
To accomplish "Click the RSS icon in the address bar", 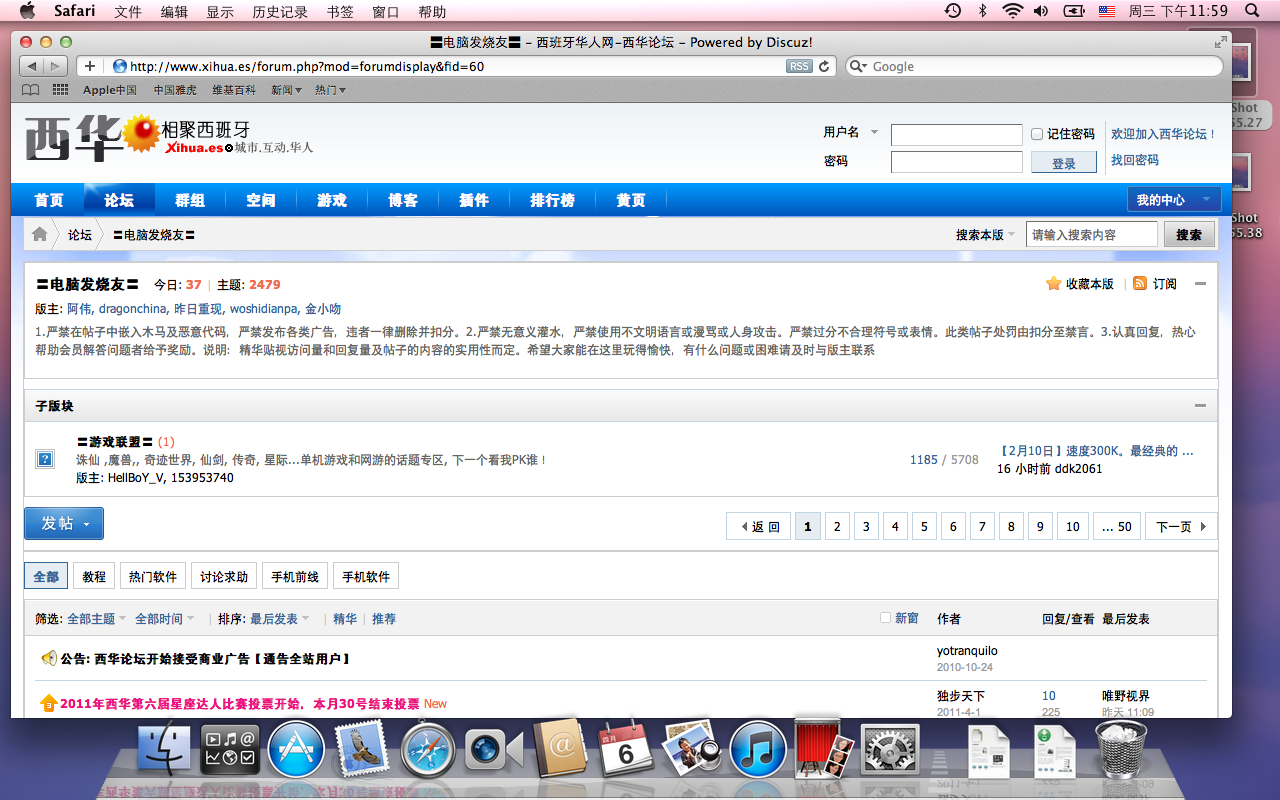I will pyautogui.click(x=799, y=66).
